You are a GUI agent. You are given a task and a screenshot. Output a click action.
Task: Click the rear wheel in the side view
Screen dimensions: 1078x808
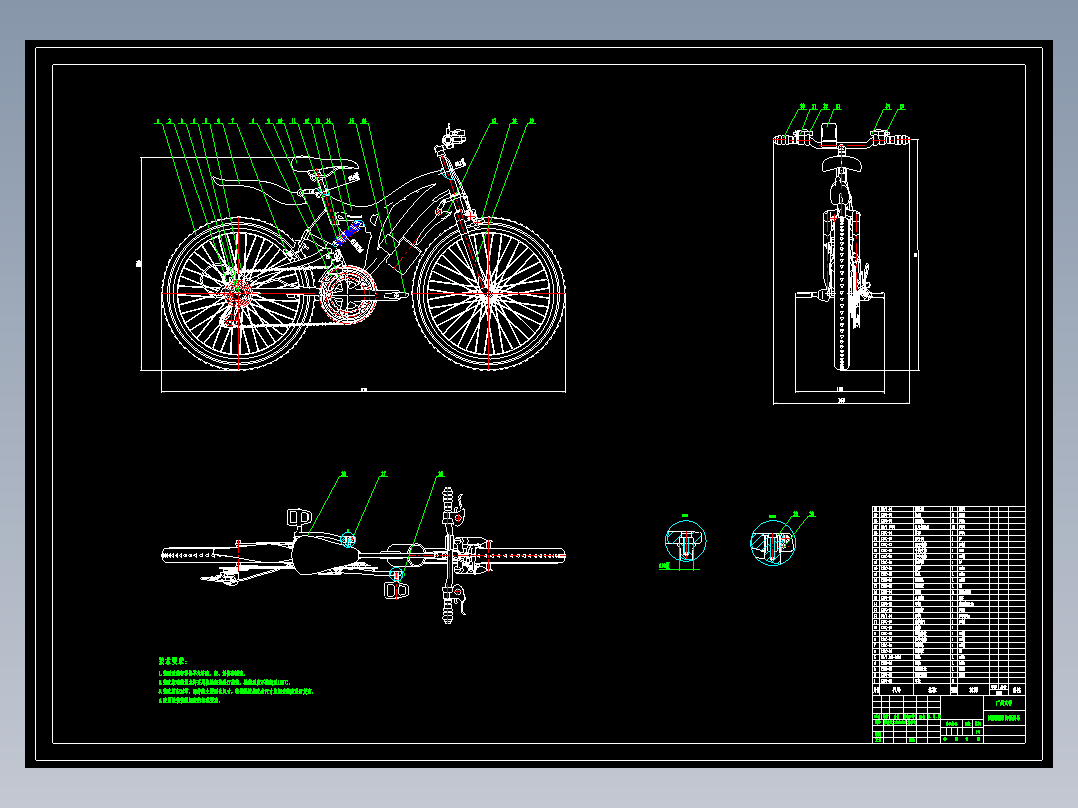(x=238, y=294)
